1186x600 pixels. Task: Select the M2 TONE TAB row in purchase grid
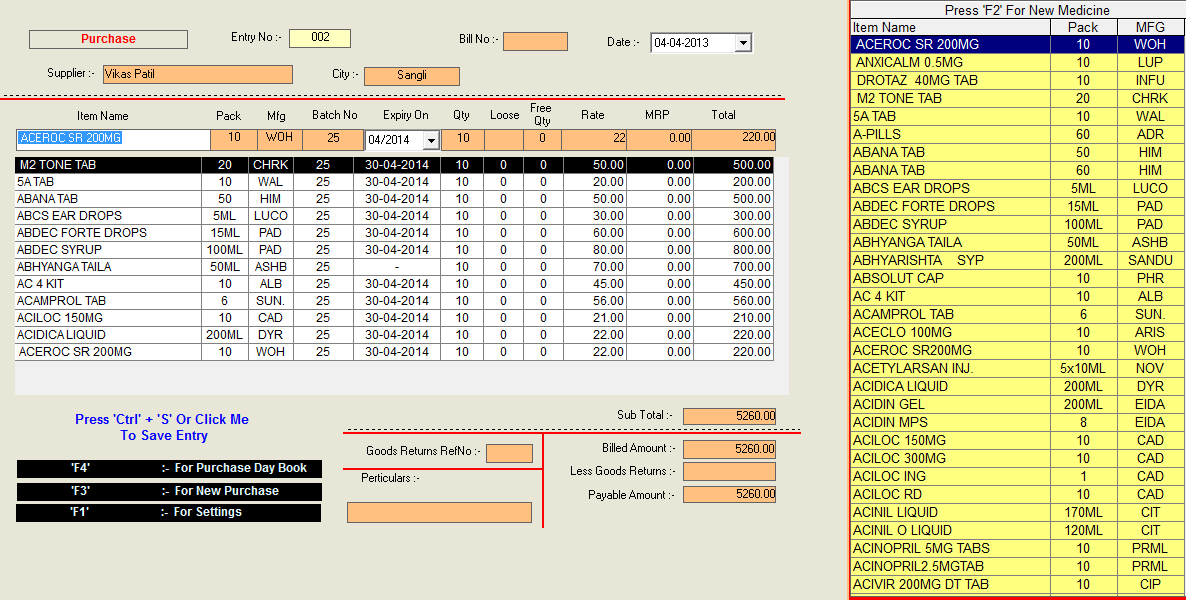tap(394, 165)
